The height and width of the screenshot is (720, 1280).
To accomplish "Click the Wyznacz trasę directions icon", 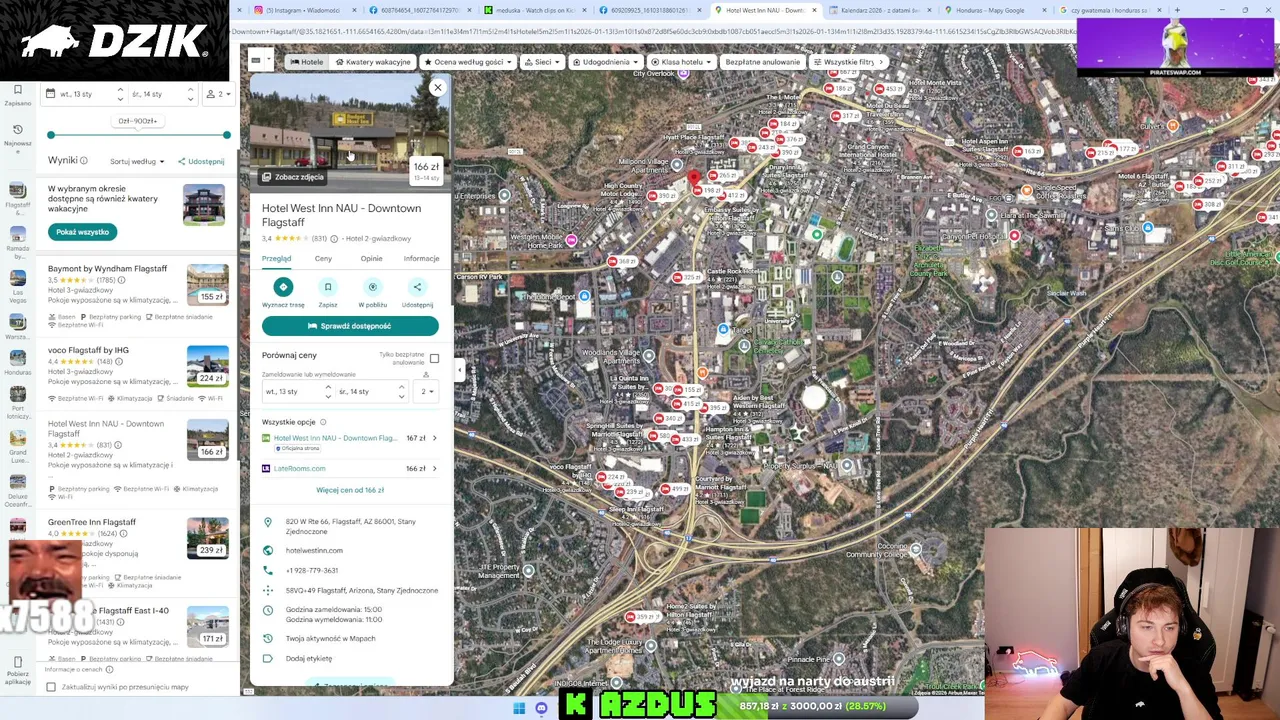I will tap(283, 287).
